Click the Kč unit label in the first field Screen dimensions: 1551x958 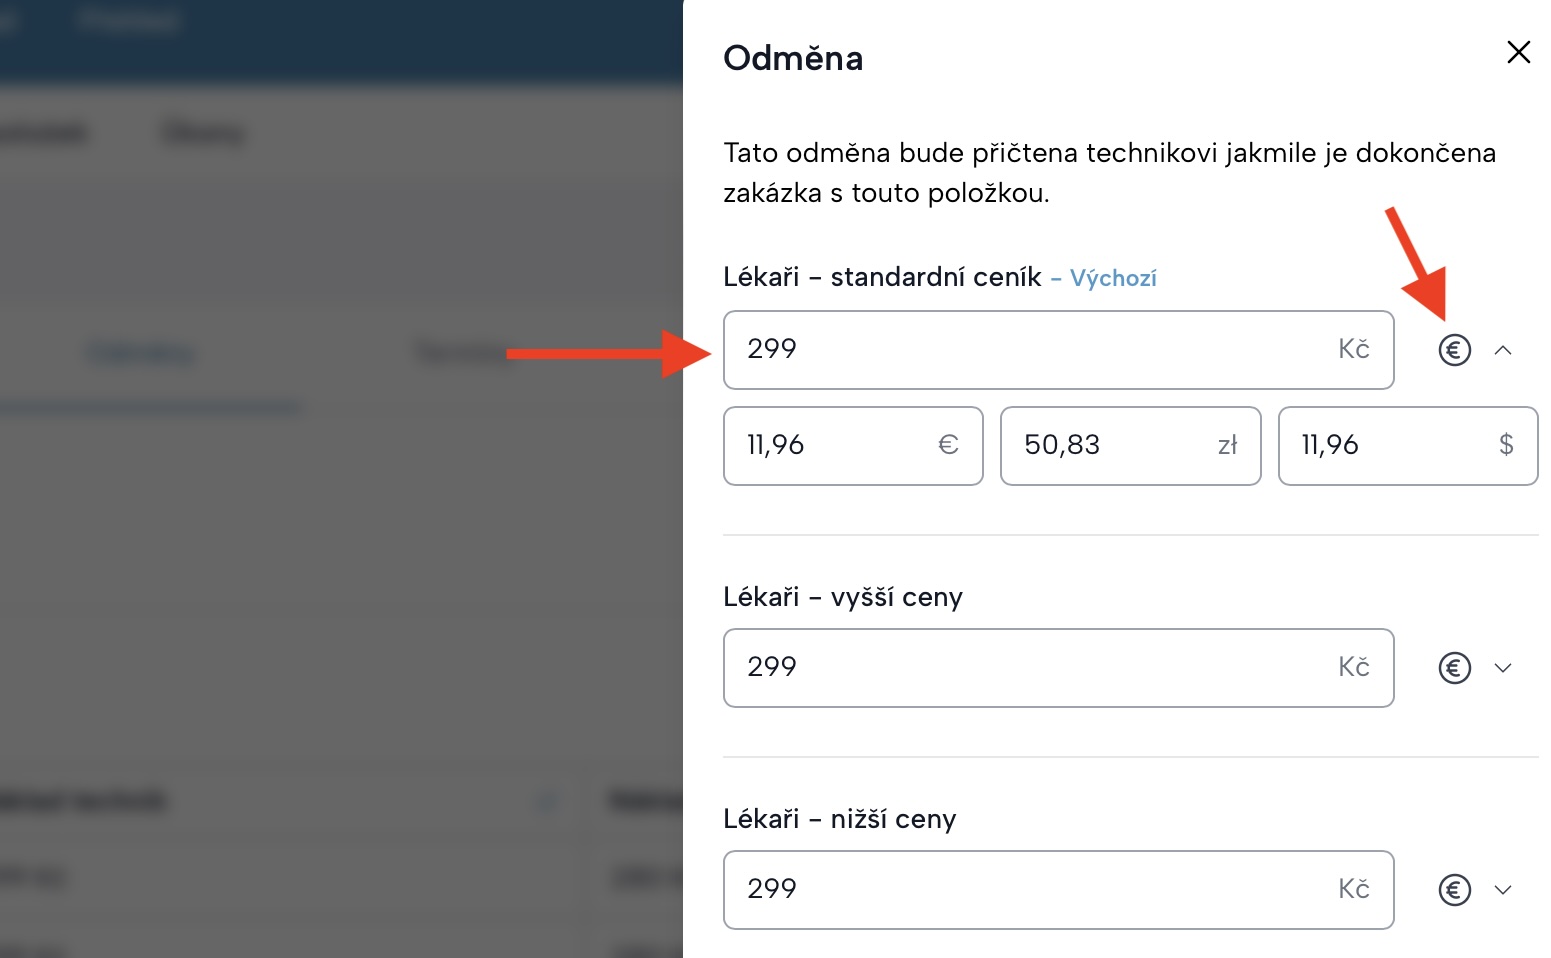pos(1356,350)
